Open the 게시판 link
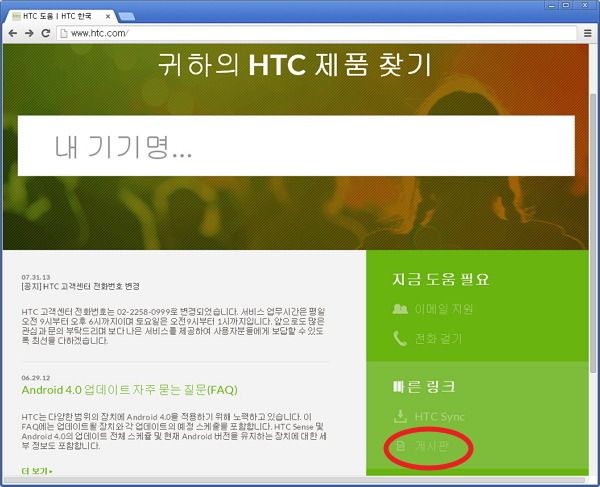This screenshot has width=600, height=487. pyautogui.click(x=432, y=446)
